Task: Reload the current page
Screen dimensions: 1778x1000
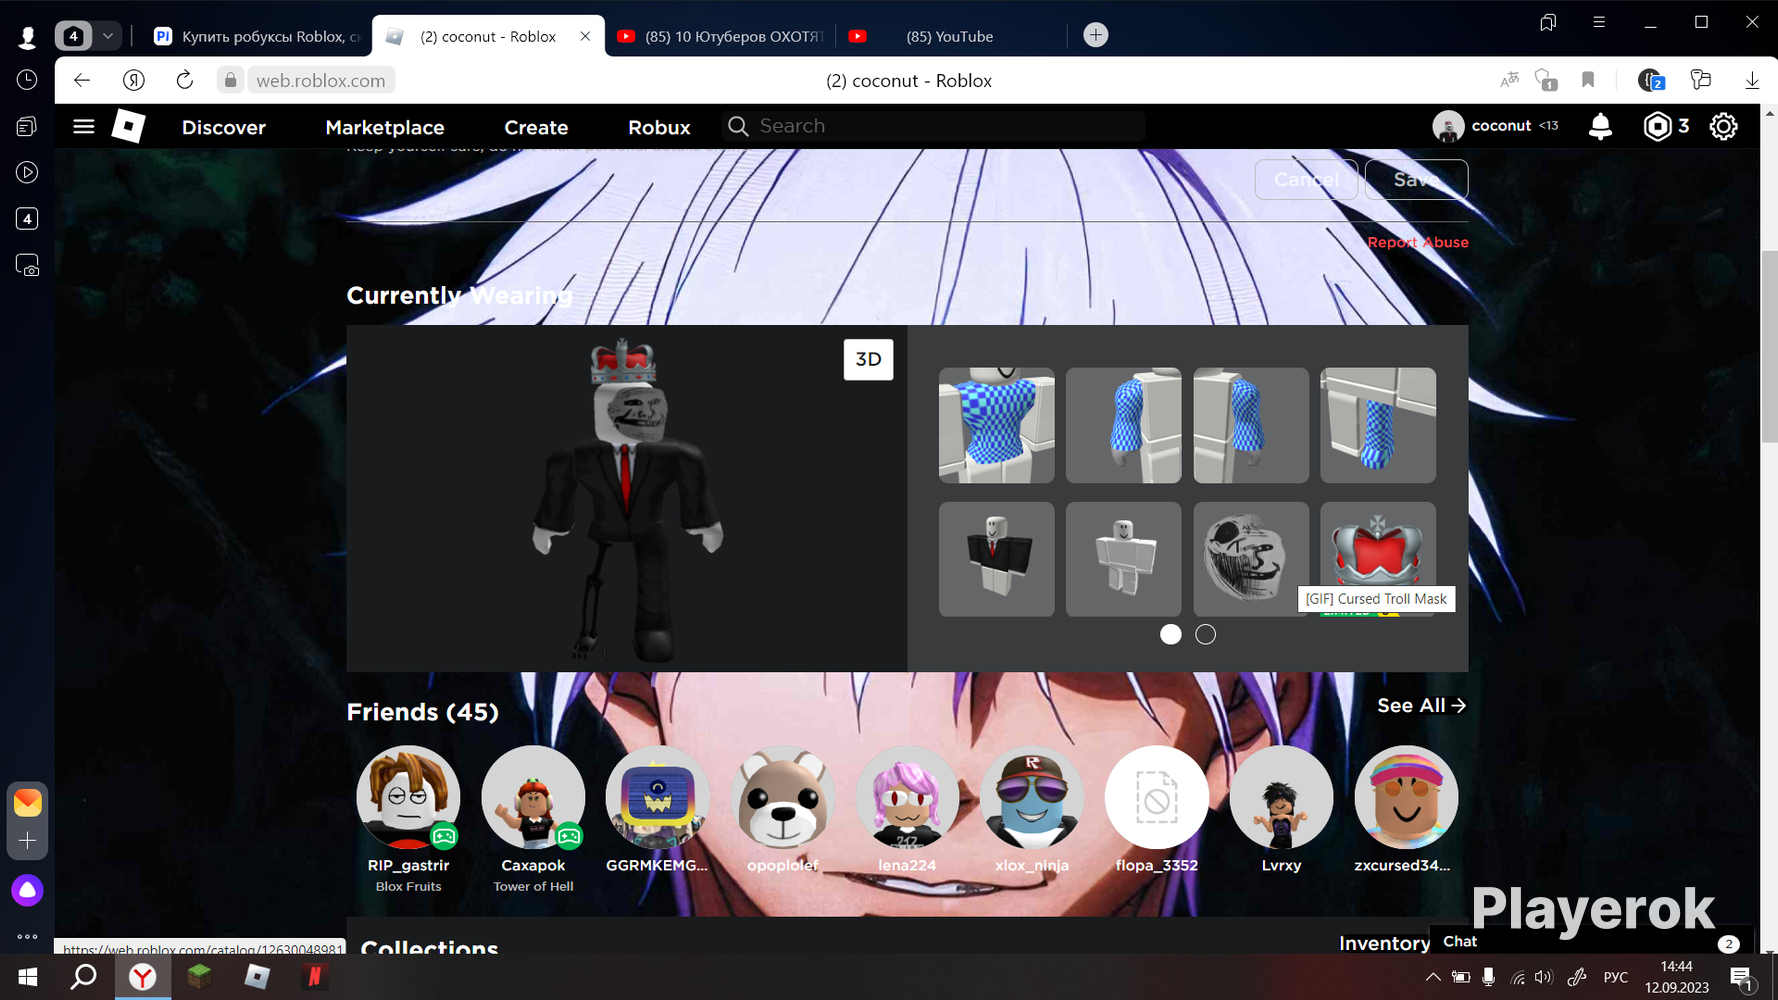Action: point(184,80)
